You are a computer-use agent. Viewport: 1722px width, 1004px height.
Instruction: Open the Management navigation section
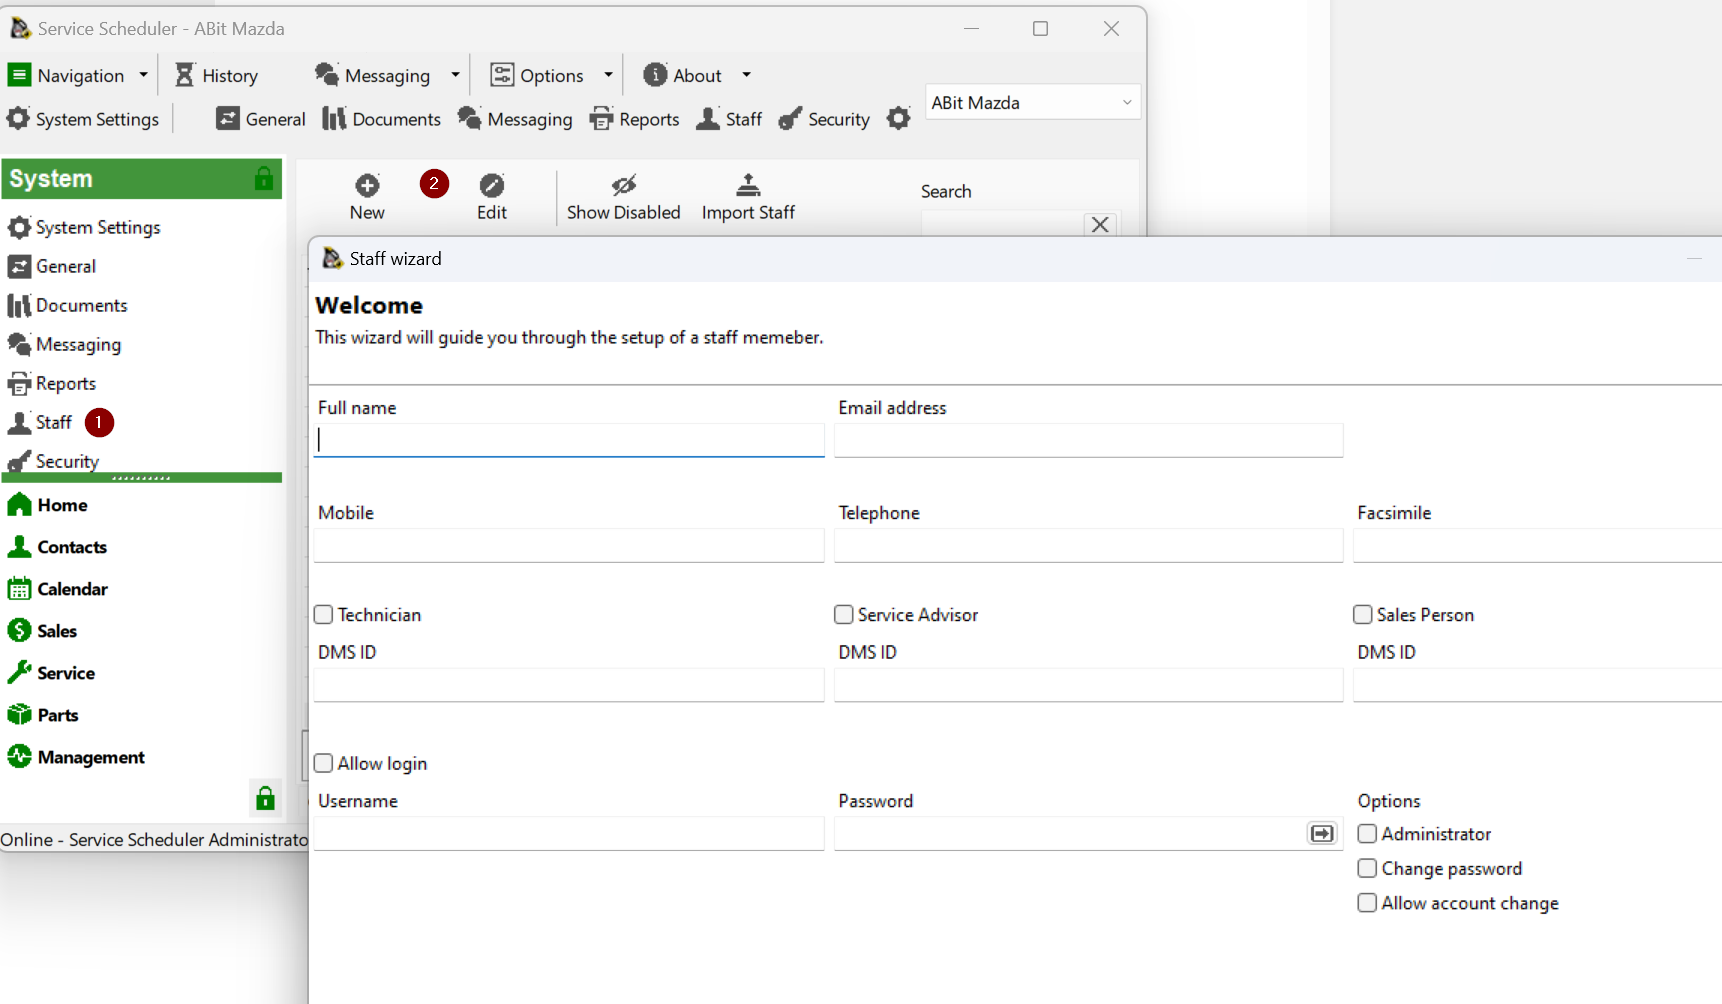(76, 757)
